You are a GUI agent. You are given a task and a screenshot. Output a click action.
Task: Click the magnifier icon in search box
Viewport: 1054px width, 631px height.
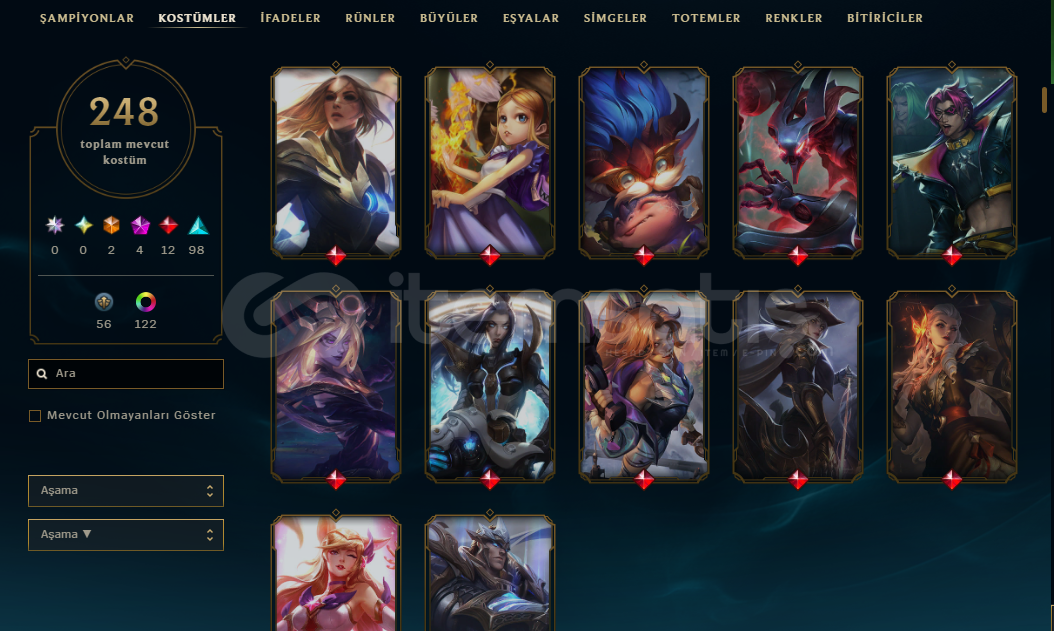coord(42,374)
